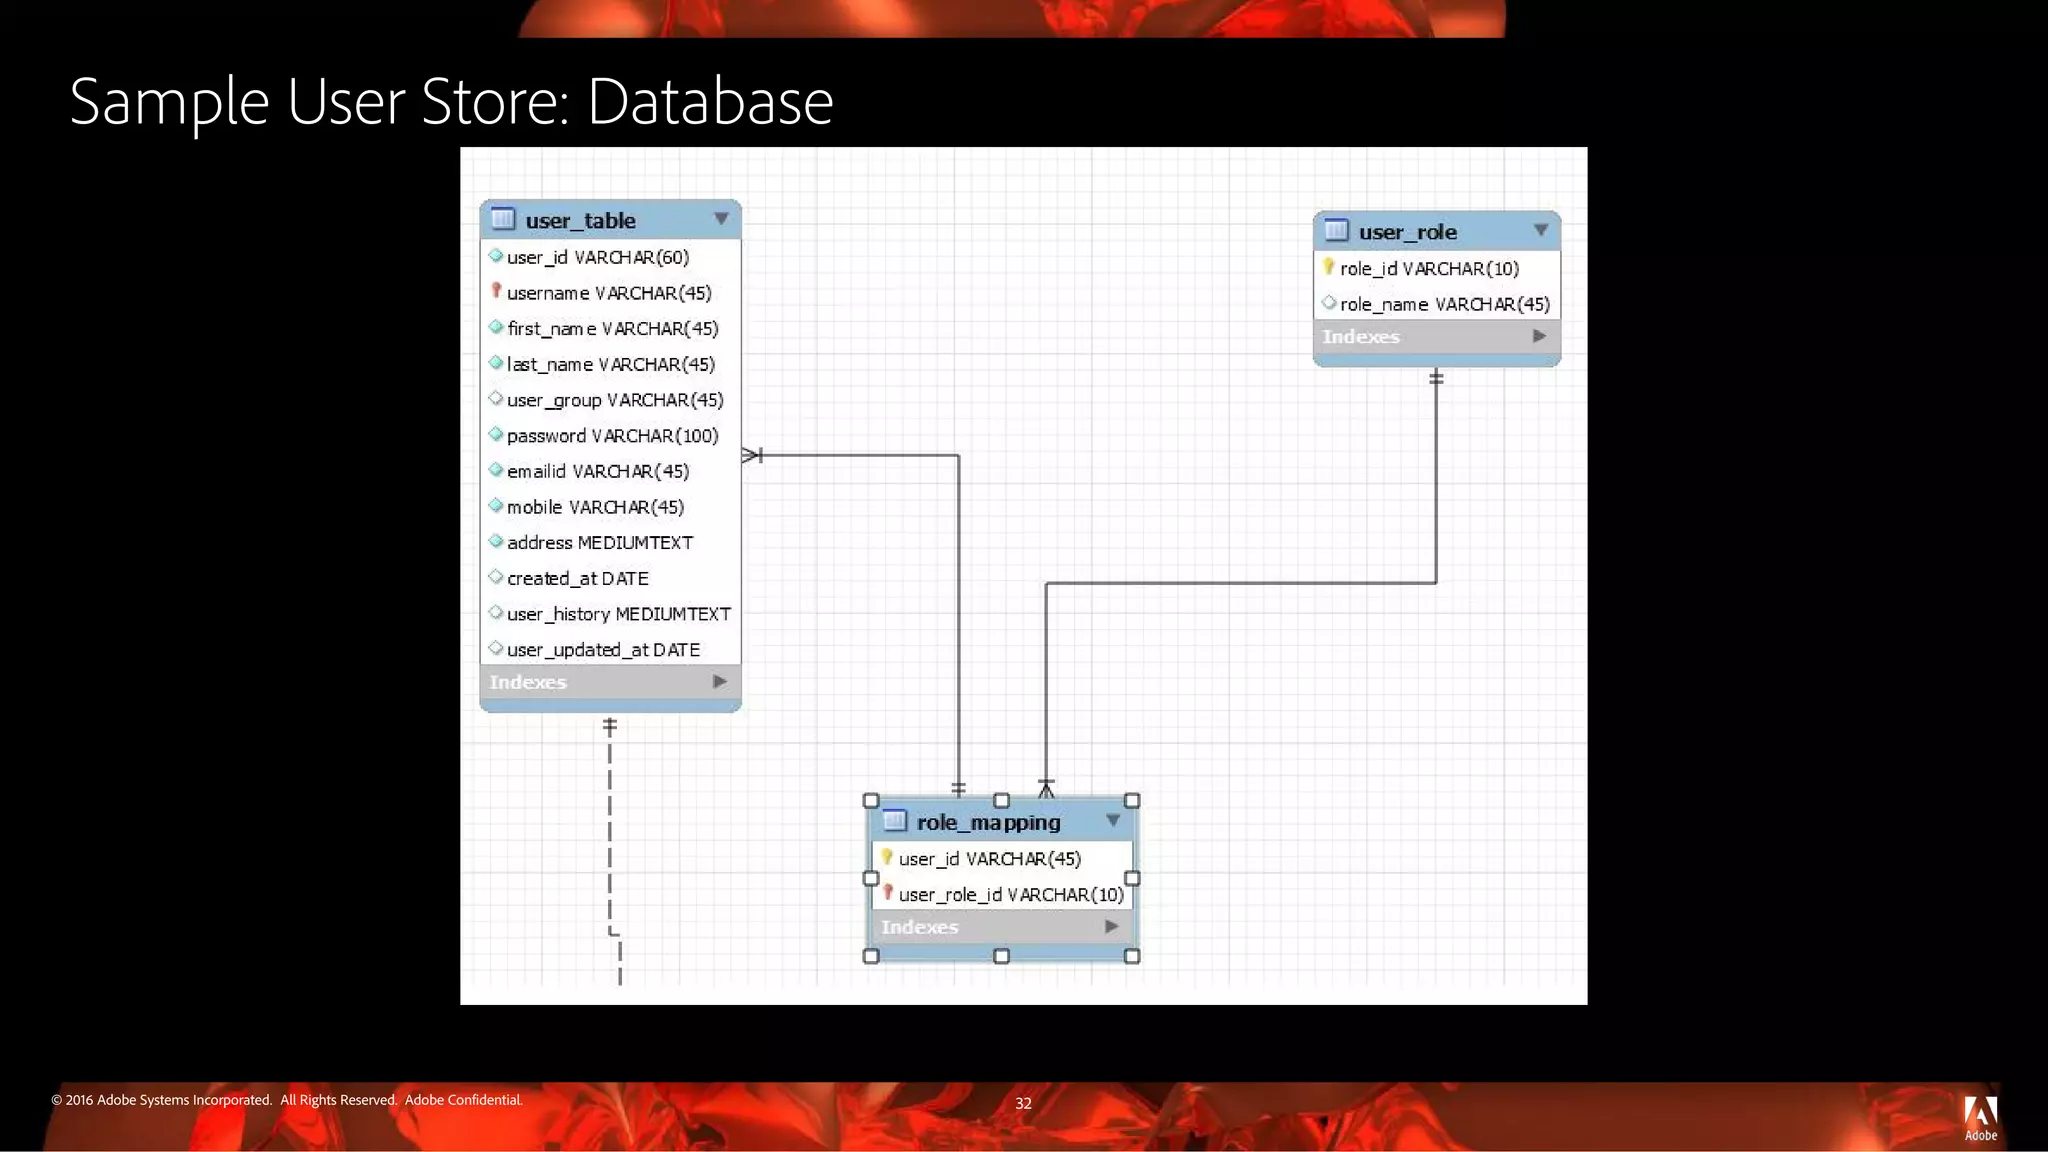Click the username red key icon
Screen dimensions: 2048x1152
[x=495, y=291]
